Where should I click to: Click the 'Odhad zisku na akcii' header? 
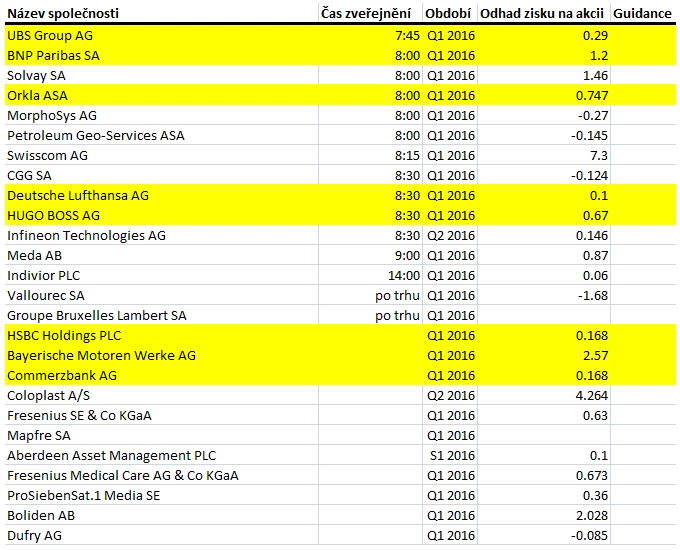point(542,13)
